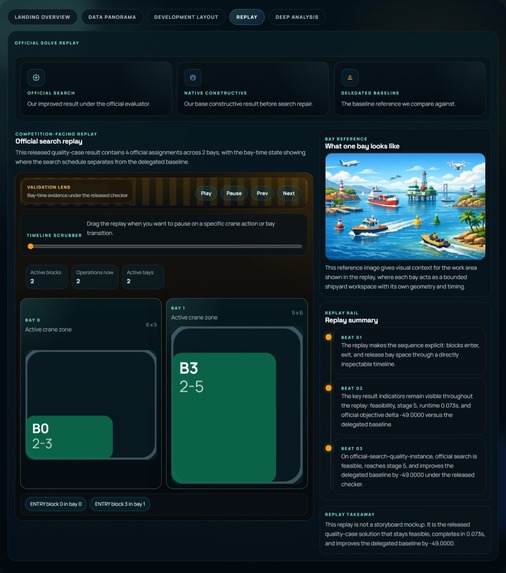The width and height of the screenshot is (506, 573).
Task: Step back with the Prev button
Action: (x=262, y=193)
